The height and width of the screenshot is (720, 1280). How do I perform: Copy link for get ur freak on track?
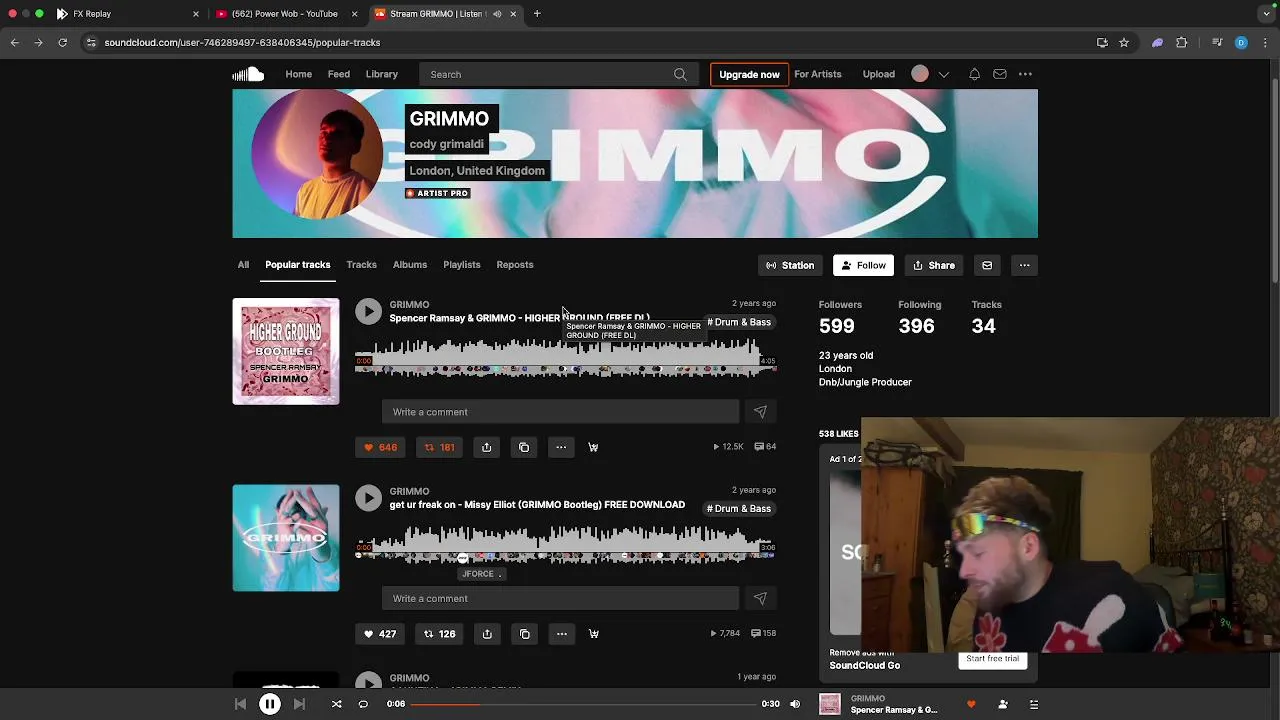pos(524,634)
